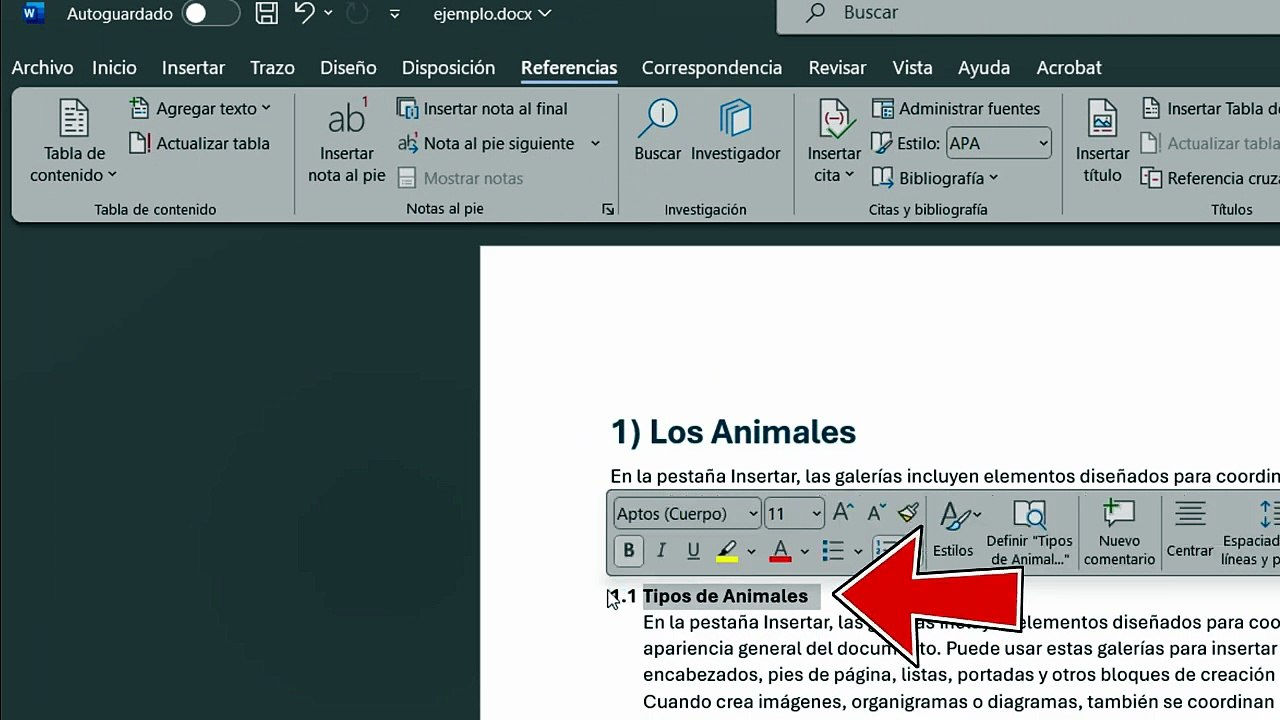Click Centrar alignment button

click(x=1190, y=529)
